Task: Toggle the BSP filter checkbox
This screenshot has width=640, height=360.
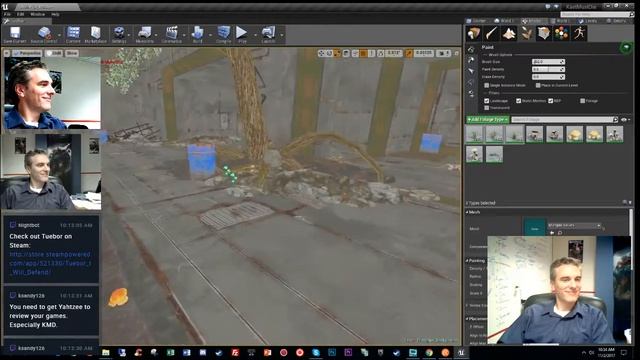Action: click(x=551, y=100)
